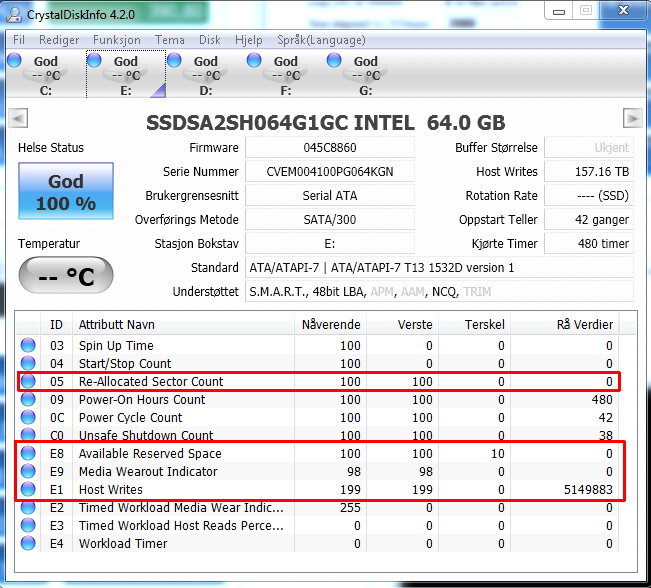Select the D: drive tab
Screen dimensions: 651x588
pyautogui.click(x=206, y=74)
